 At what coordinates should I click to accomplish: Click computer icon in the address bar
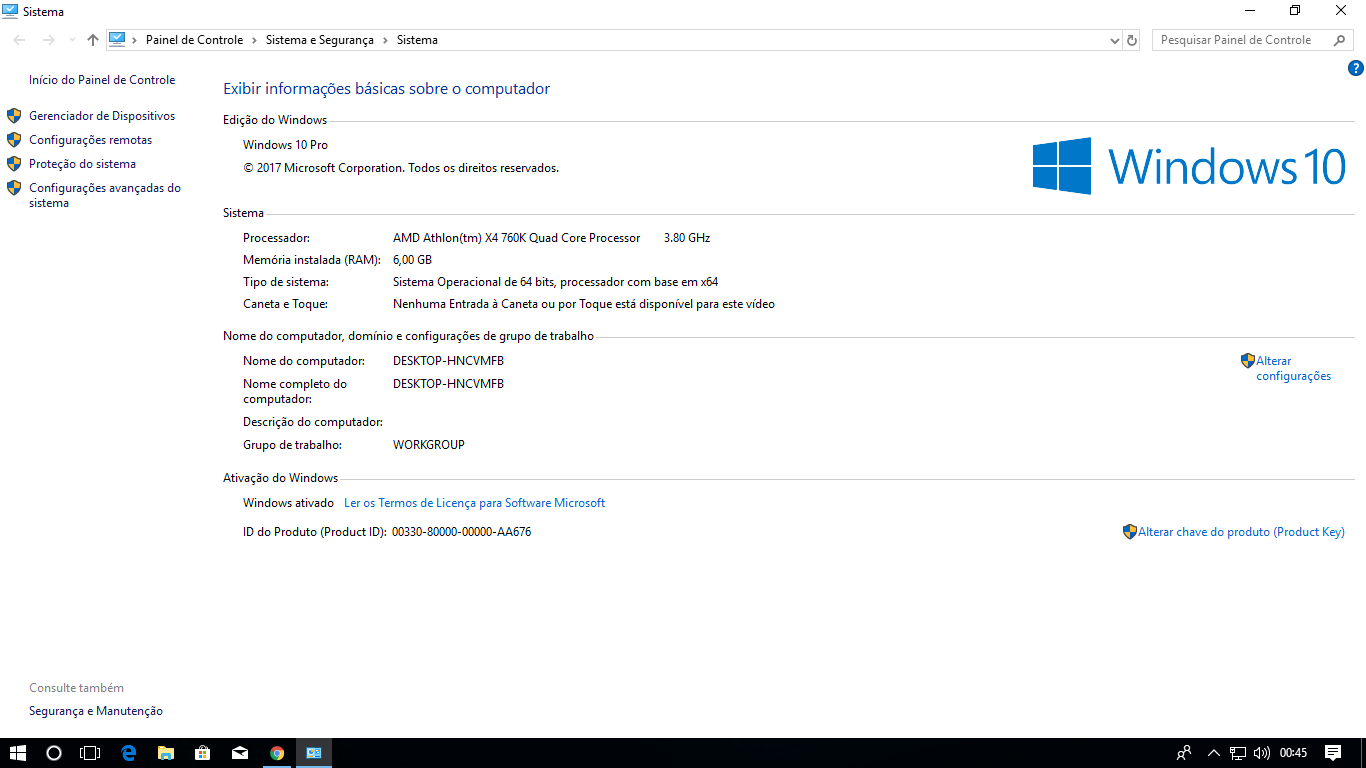[117, 40]
